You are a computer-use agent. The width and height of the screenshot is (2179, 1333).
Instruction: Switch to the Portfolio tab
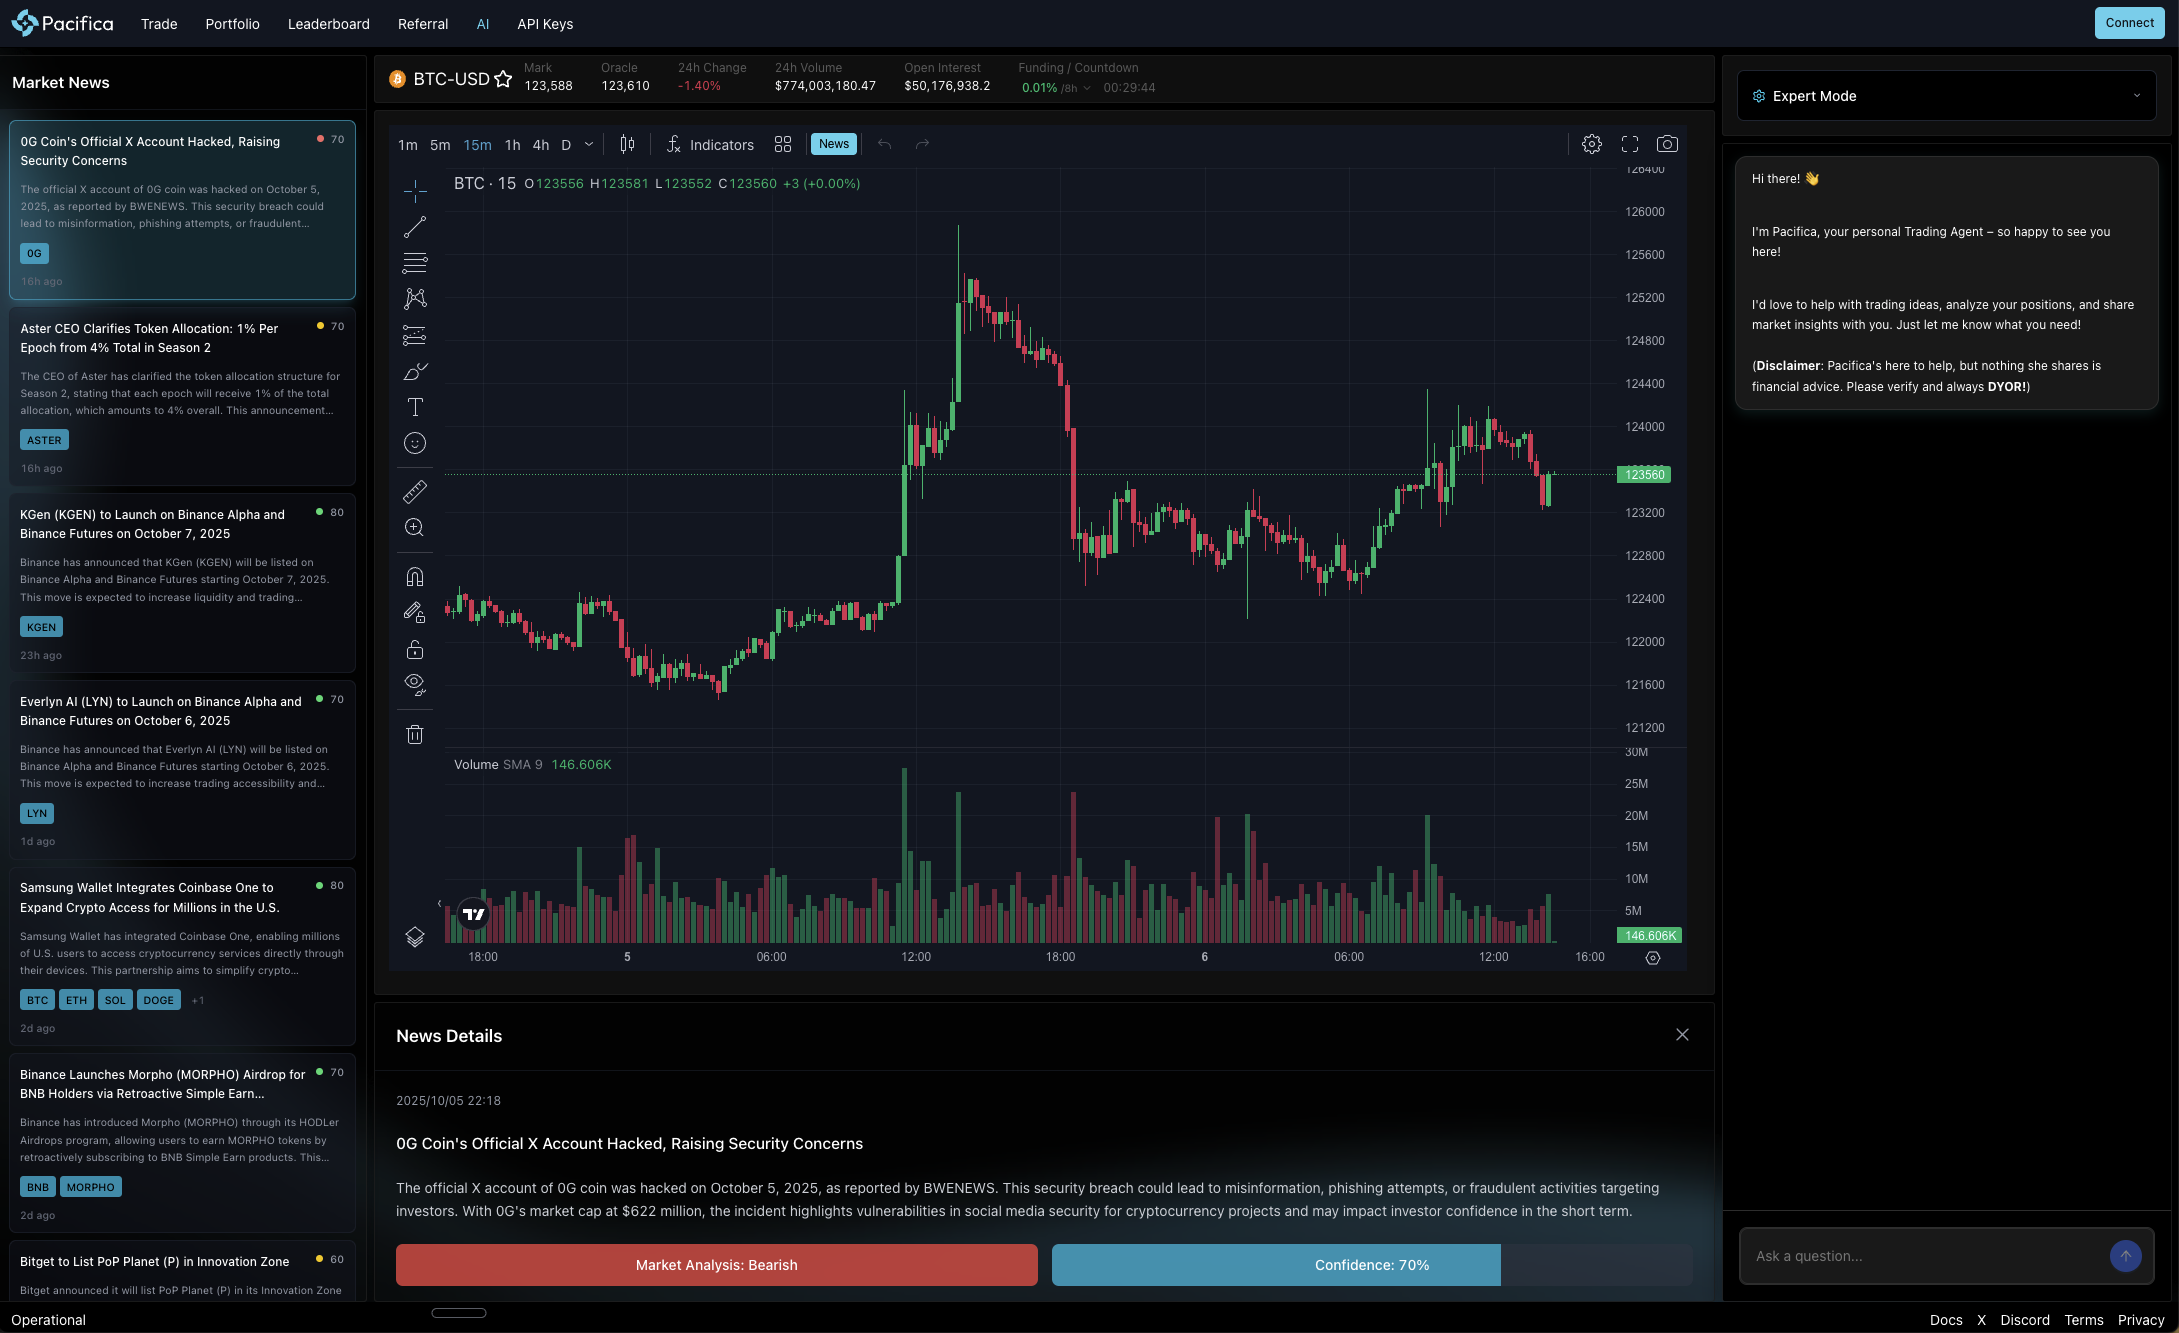pyautogui.click(x=232, y=24)
